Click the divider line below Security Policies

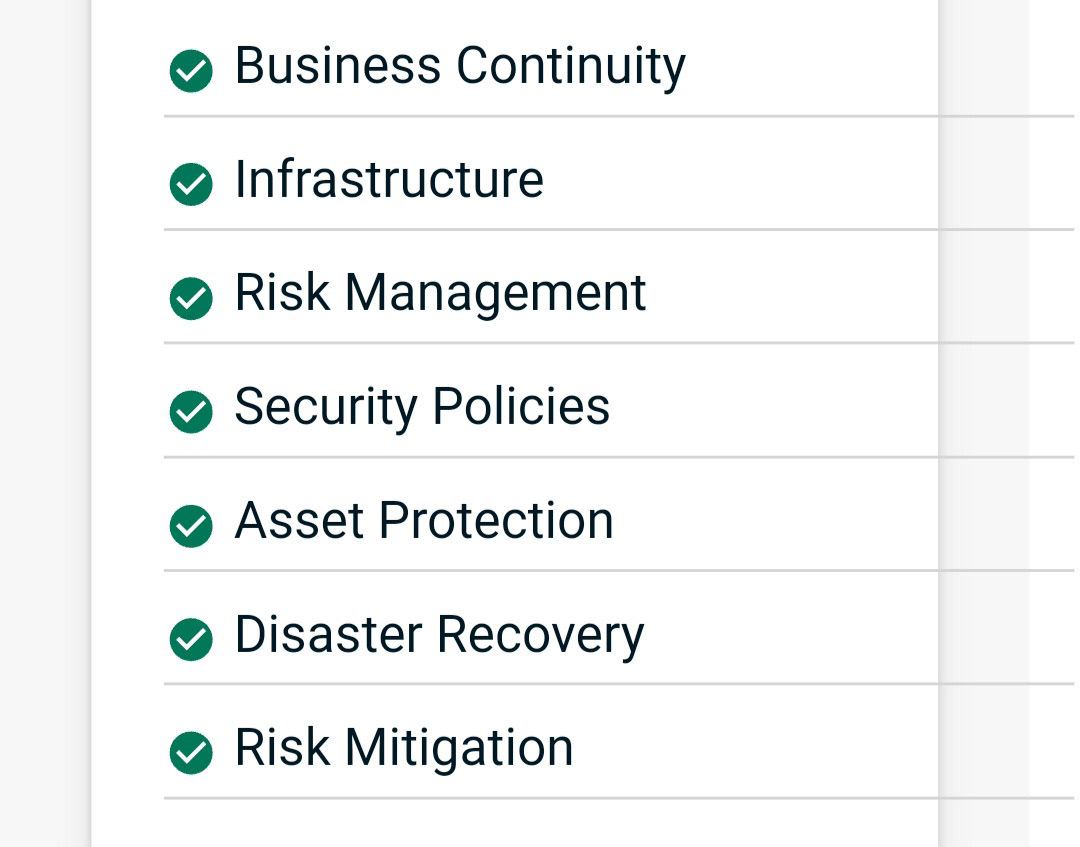click(x=550, y=457)
